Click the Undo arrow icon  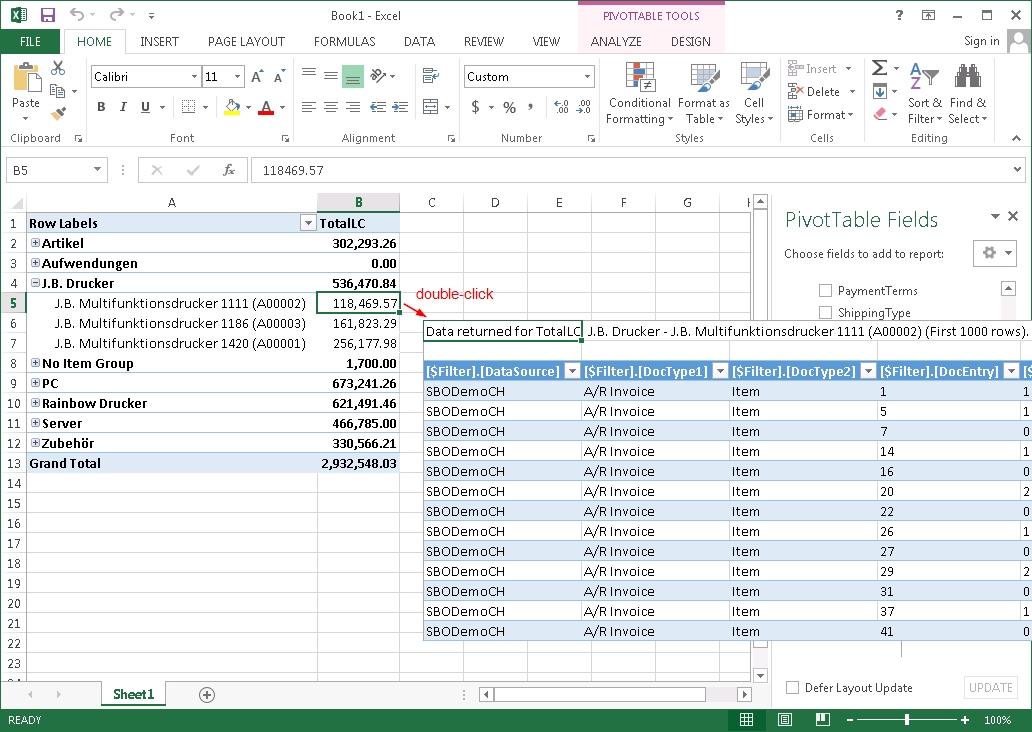[x=77, y=14]
